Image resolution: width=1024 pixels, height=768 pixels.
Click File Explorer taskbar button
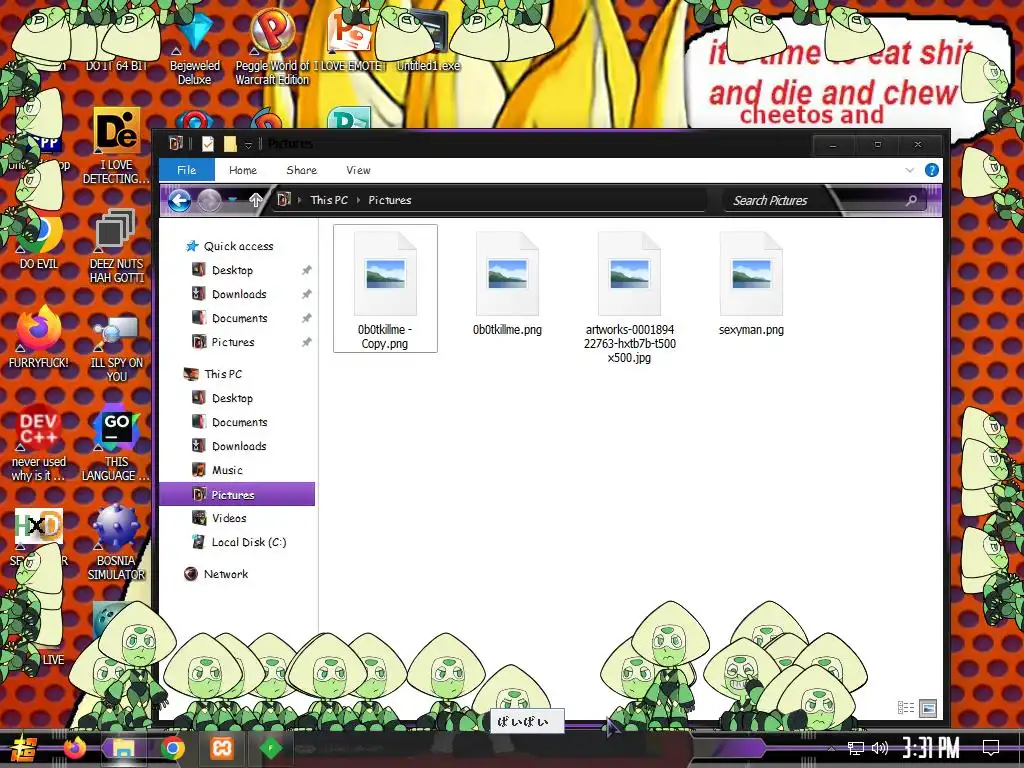pyautogui.click(x=124, y=748)
